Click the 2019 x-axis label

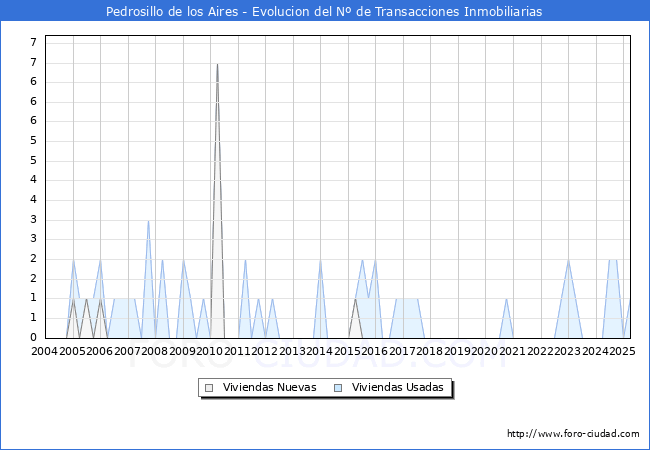point(457,351)
